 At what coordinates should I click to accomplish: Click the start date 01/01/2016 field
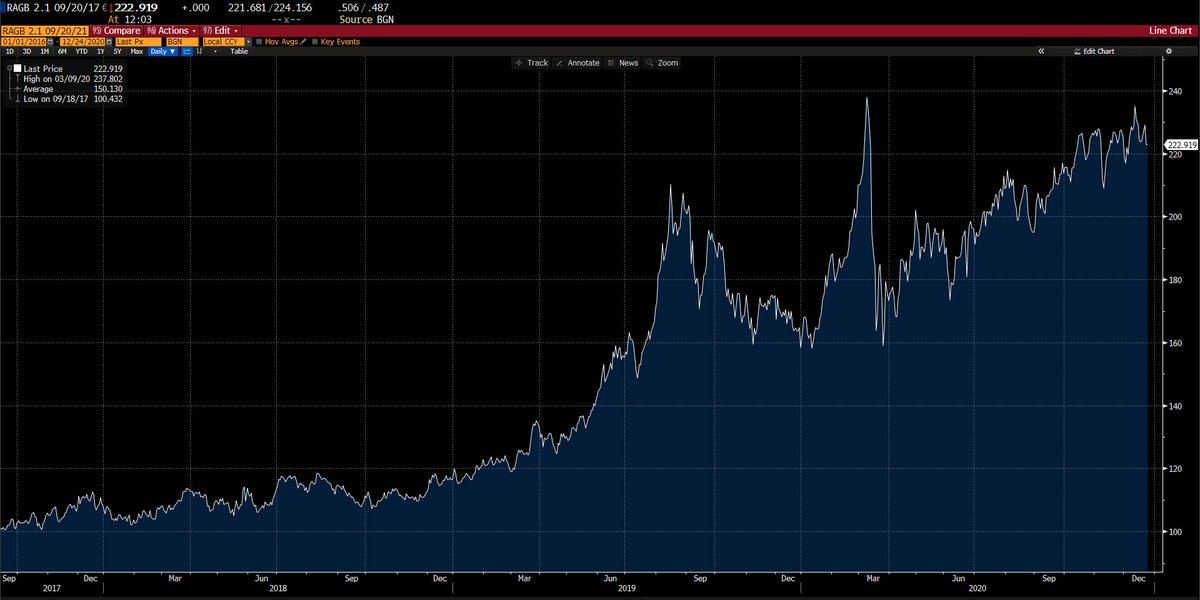(x=24, y=42)
